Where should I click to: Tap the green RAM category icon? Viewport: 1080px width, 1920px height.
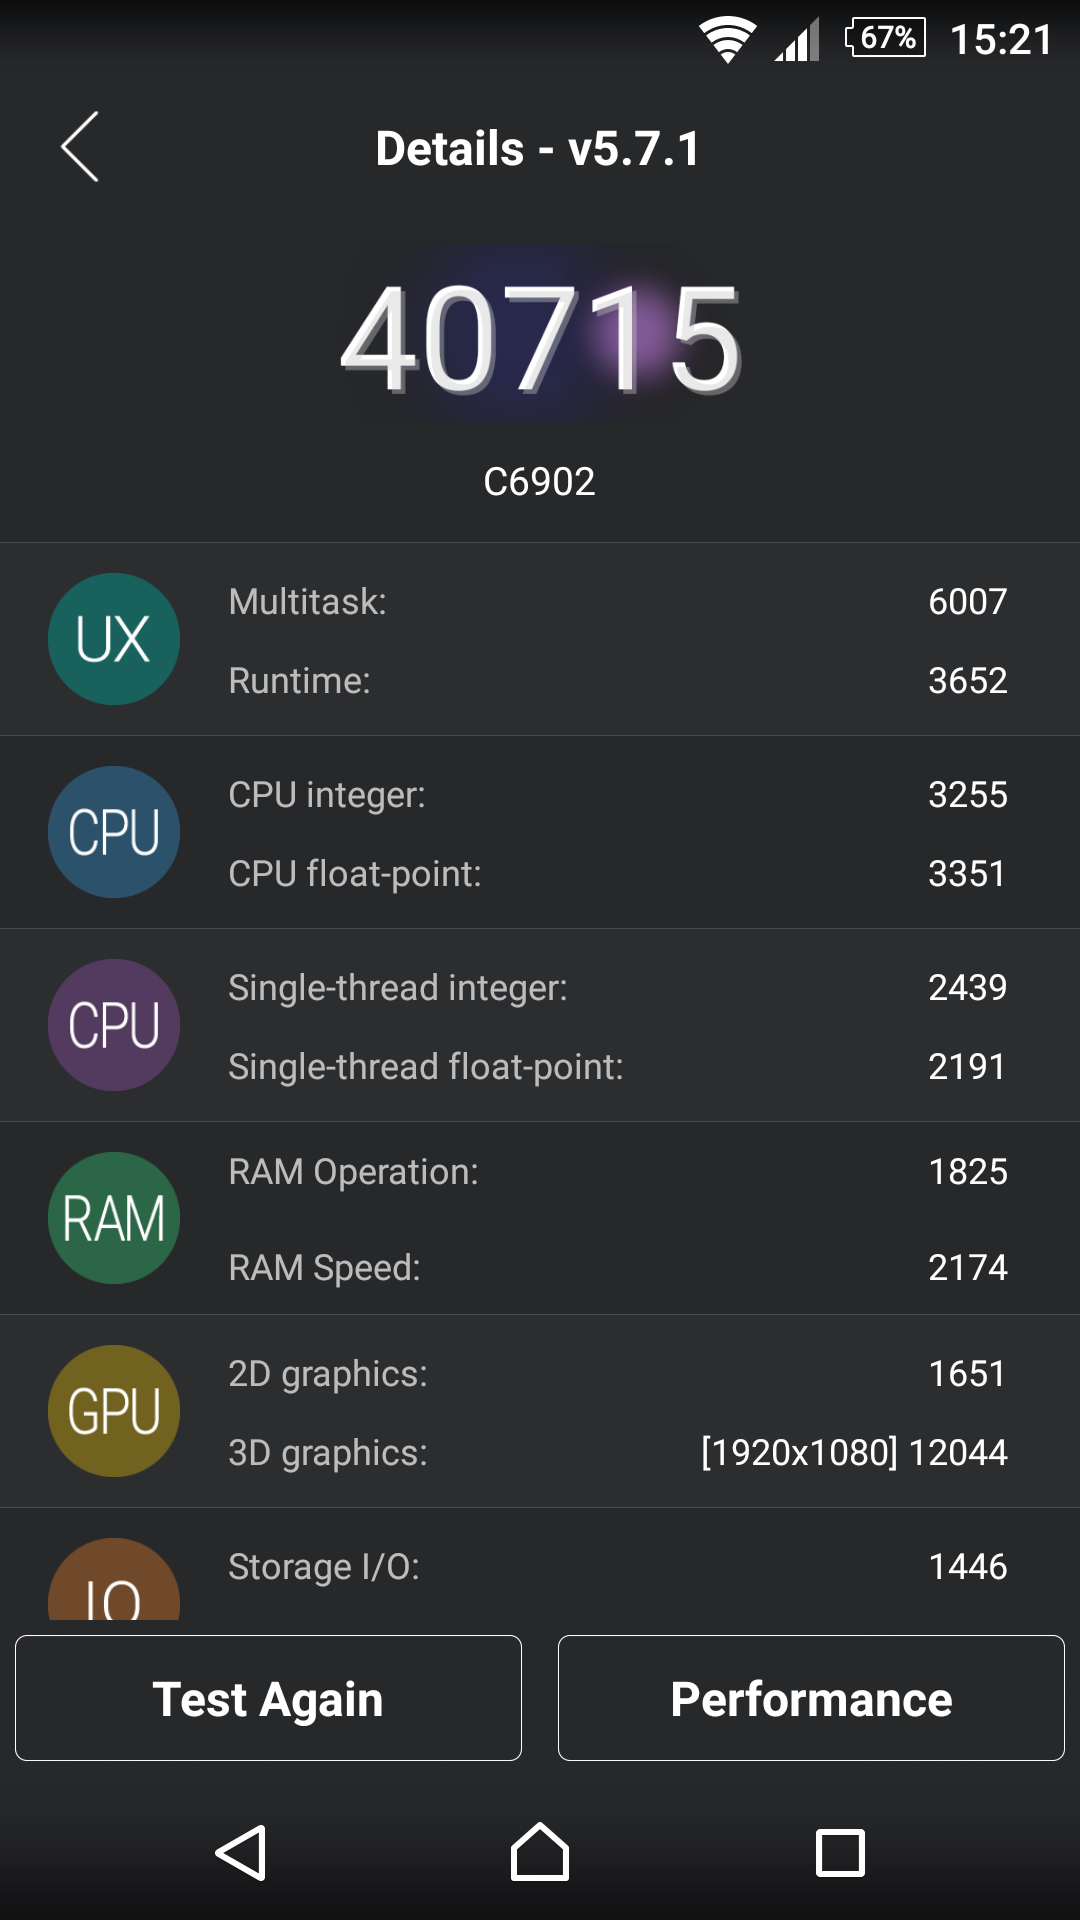[114, 1218]
